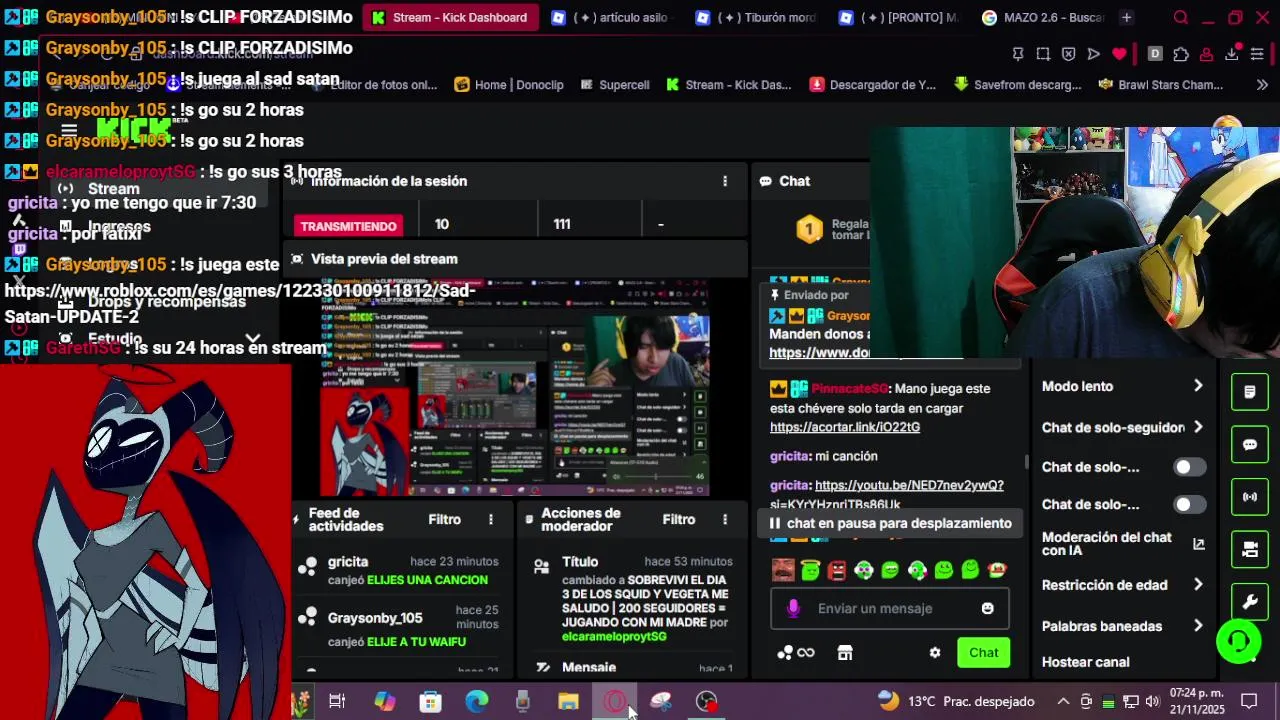Click TRANSMITIENDO status badge
The image size is (1280, 720).
point(349,226)
